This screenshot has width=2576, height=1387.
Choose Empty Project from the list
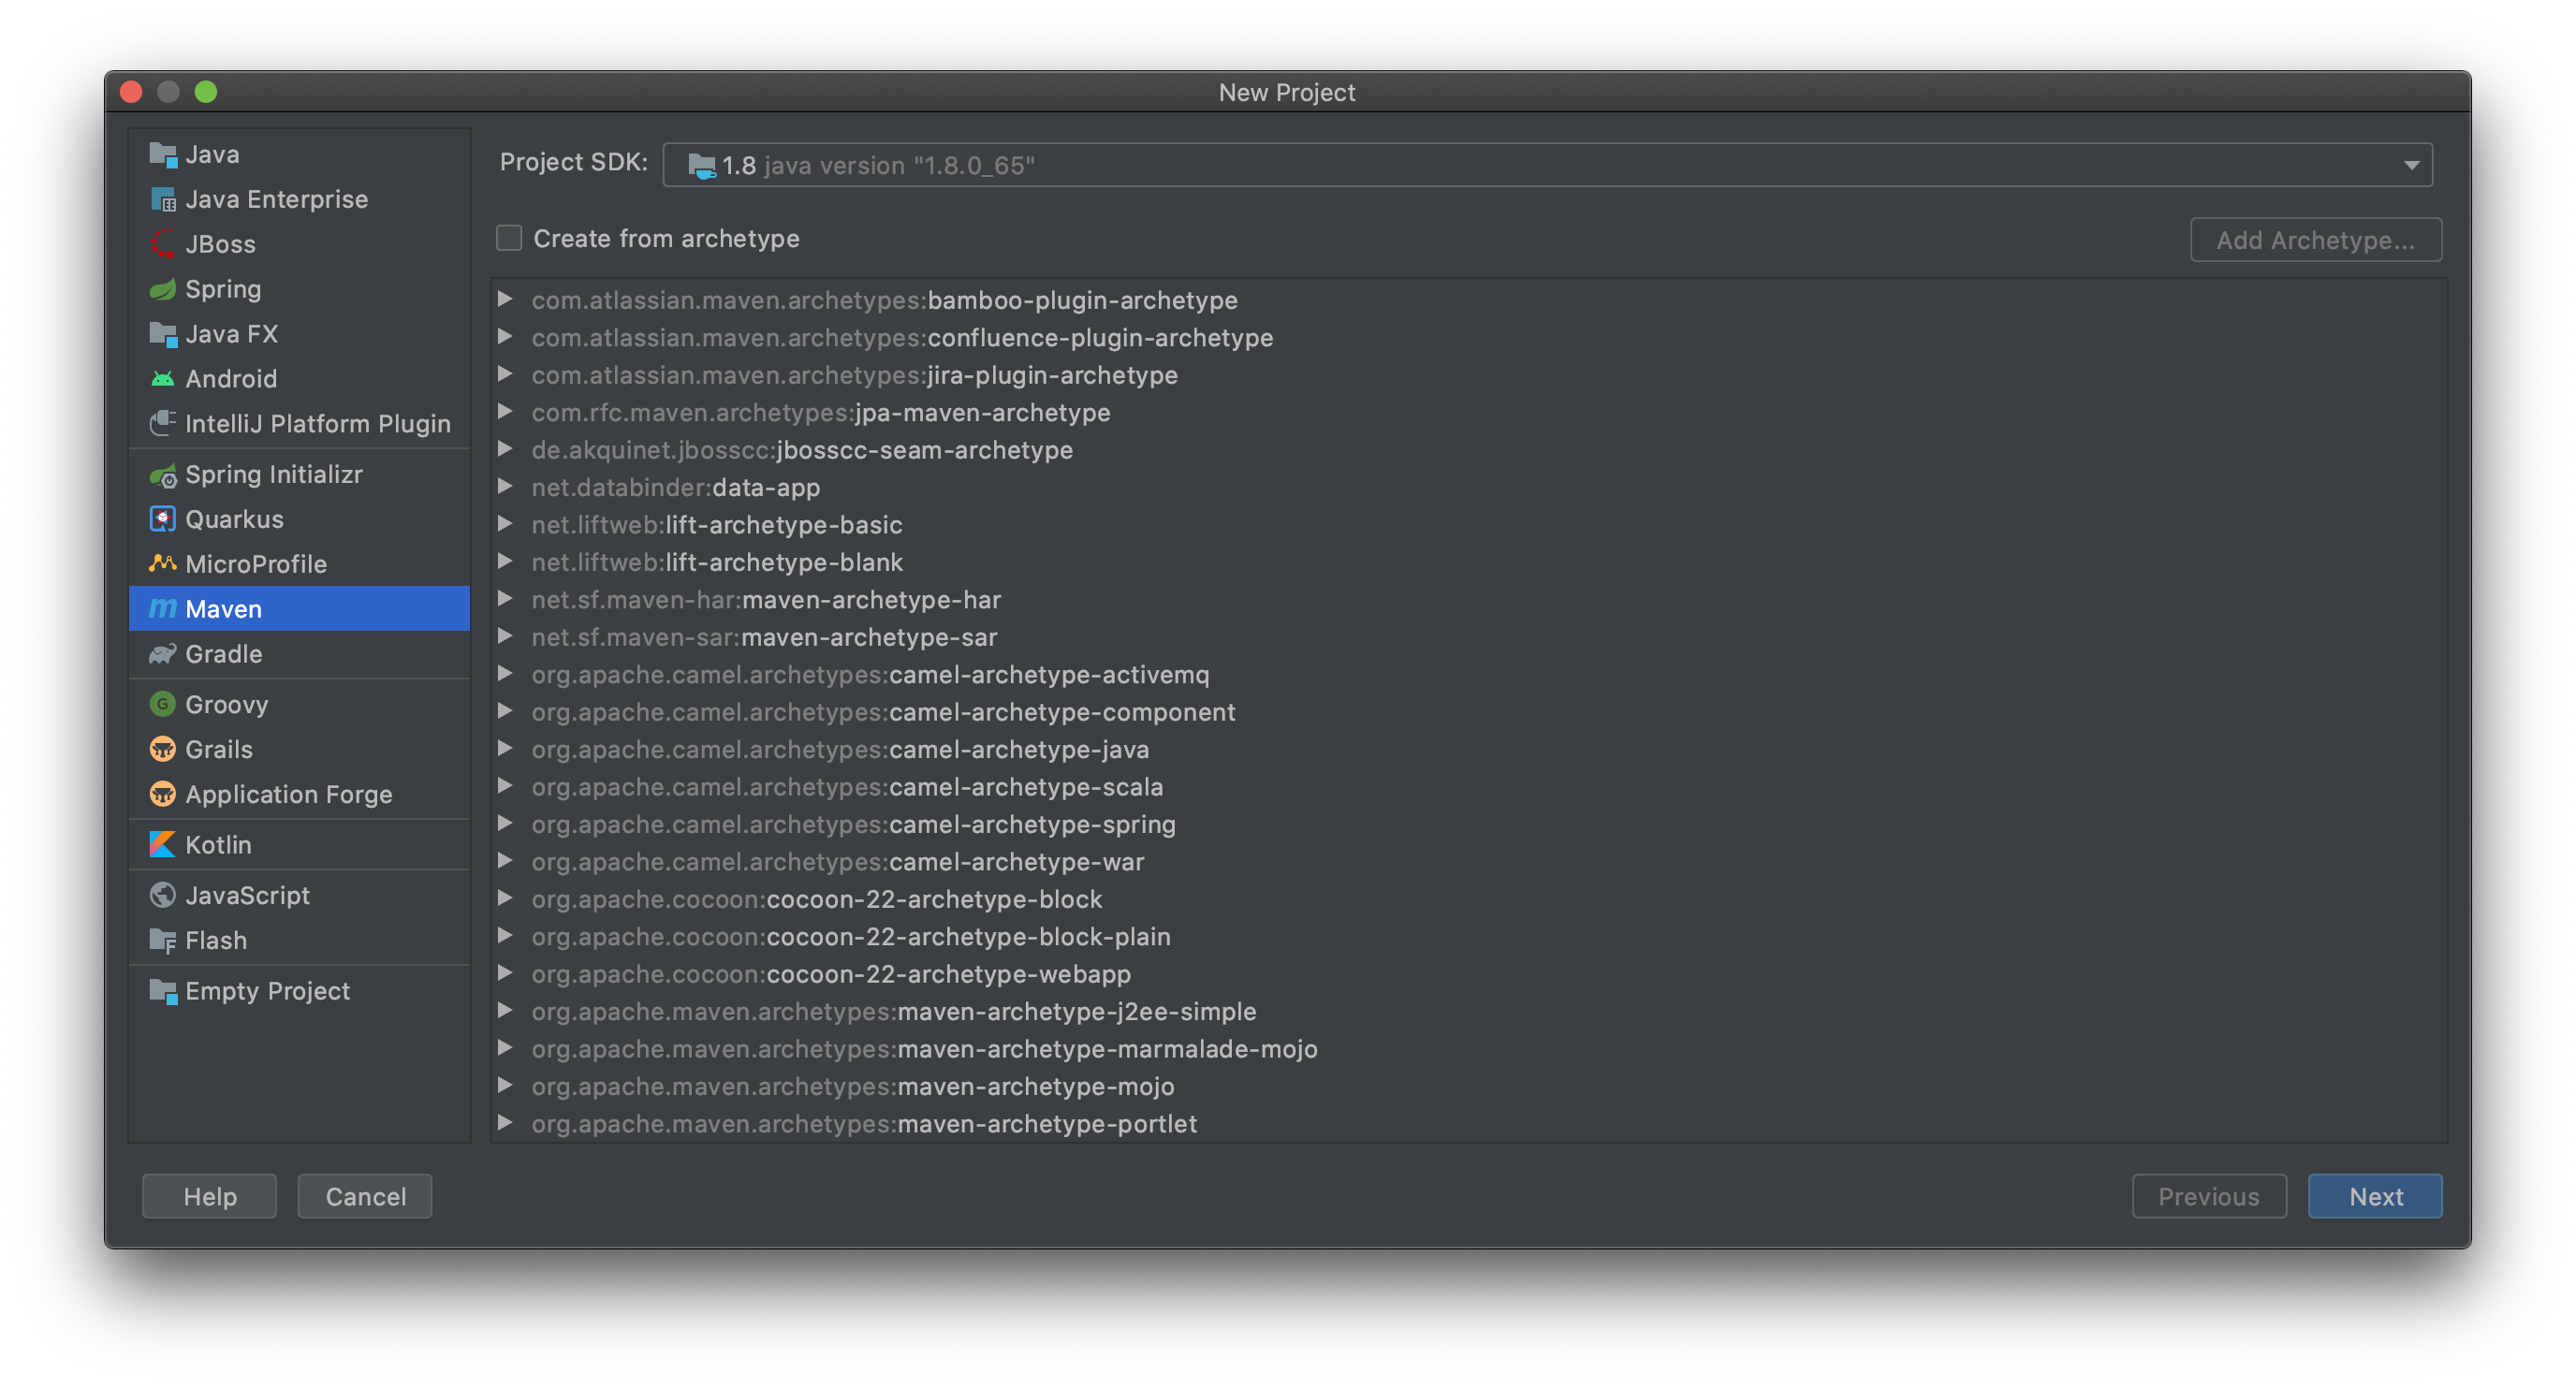point(267,991)
